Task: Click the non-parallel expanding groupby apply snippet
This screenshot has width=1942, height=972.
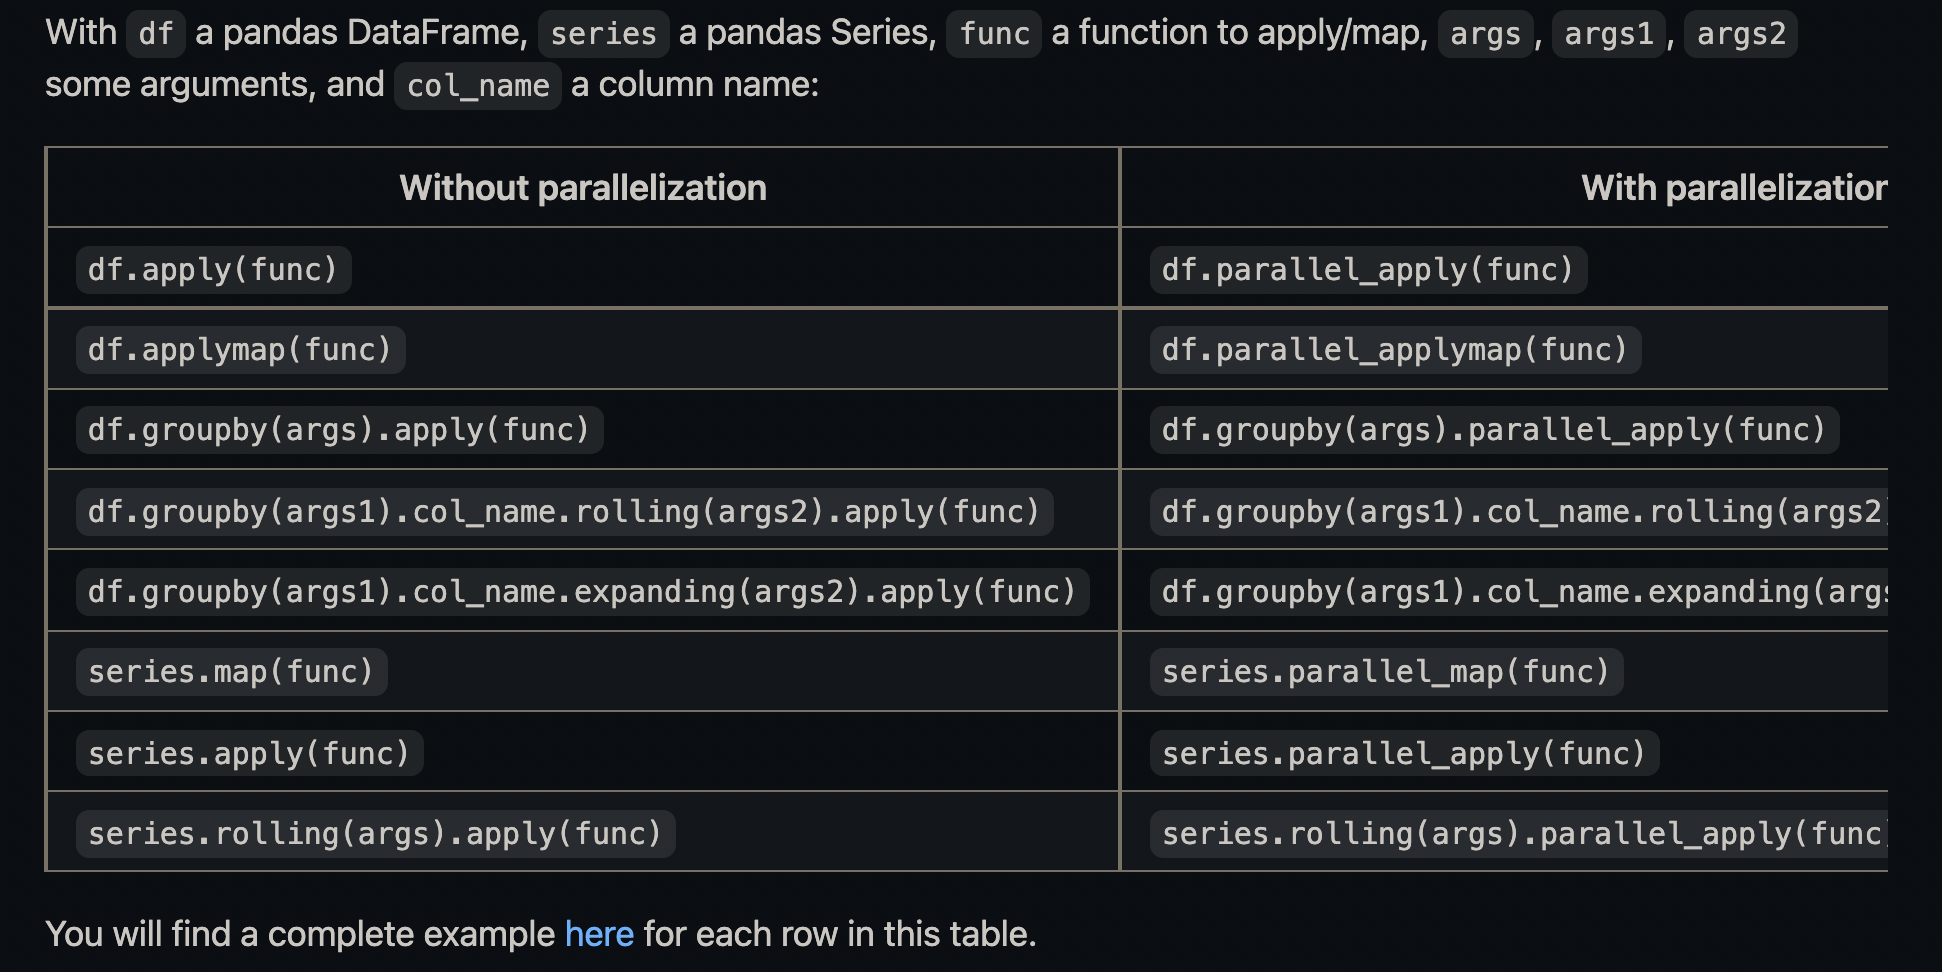Action: click(582, 592)
